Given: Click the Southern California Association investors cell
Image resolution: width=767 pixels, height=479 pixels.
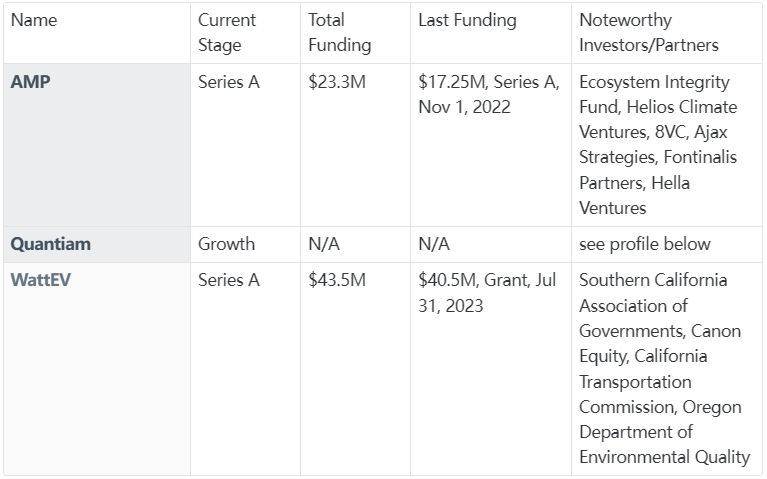Looking at the screenshot, I should point(667,369).
